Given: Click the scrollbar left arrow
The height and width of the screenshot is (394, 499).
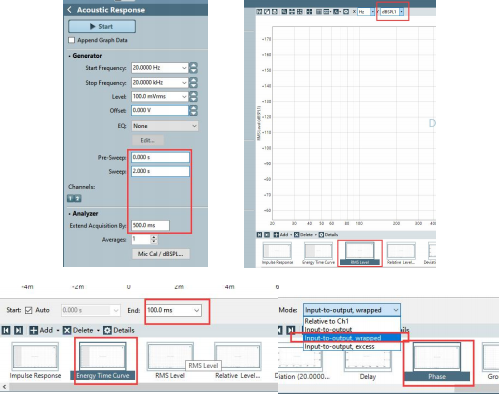Looking at the screenshot, I should pyautogui.click(x=5, y=387).
